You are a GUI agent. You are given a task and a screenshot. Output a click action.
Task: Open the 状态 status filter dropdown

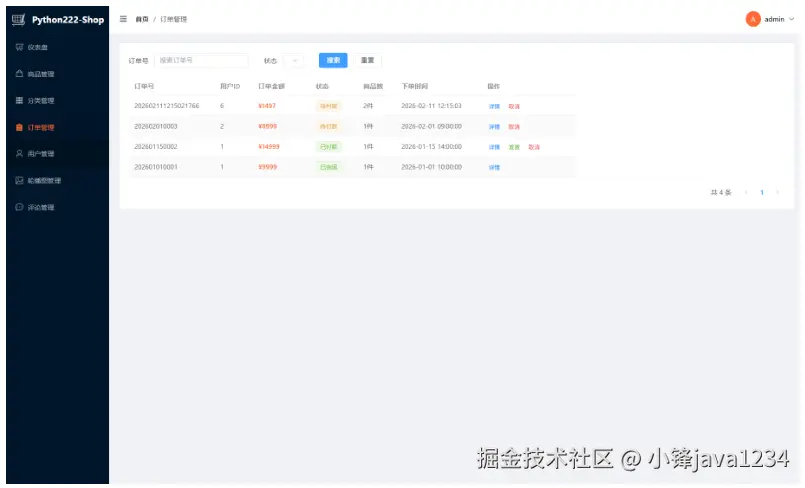pos(294,61)
